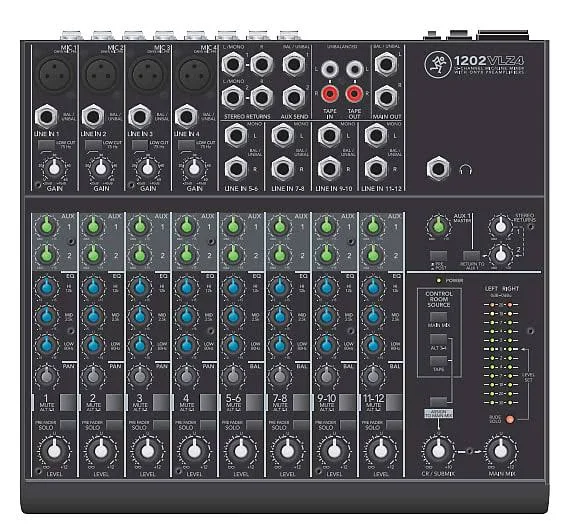Click the LINE IN 9-10 left jack
This screenshot has width=578, height=532.
[329, 136]
